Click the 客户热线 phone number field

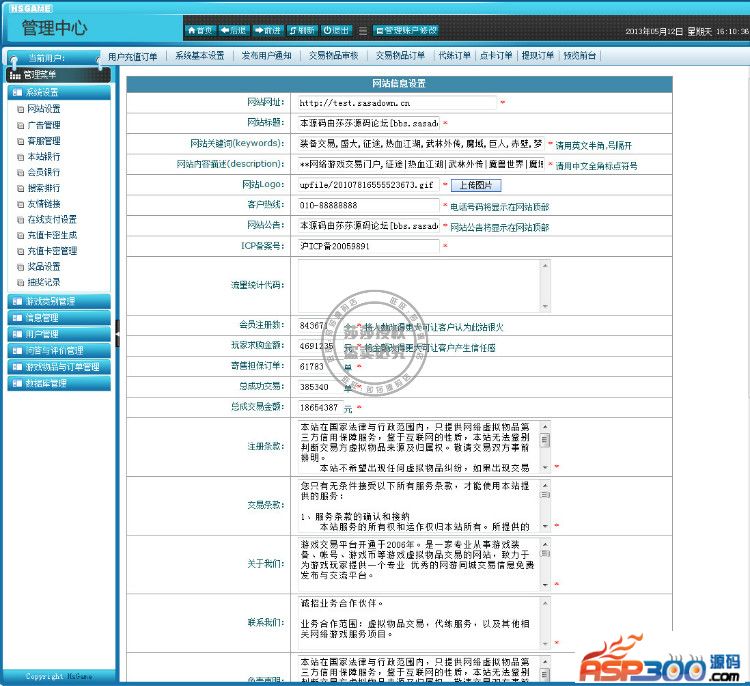[368, 205]
